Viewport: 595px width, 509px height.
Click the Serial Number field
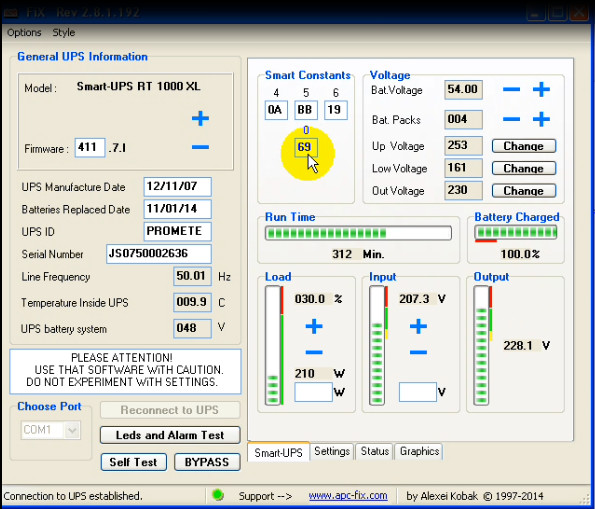coord(159,254)
